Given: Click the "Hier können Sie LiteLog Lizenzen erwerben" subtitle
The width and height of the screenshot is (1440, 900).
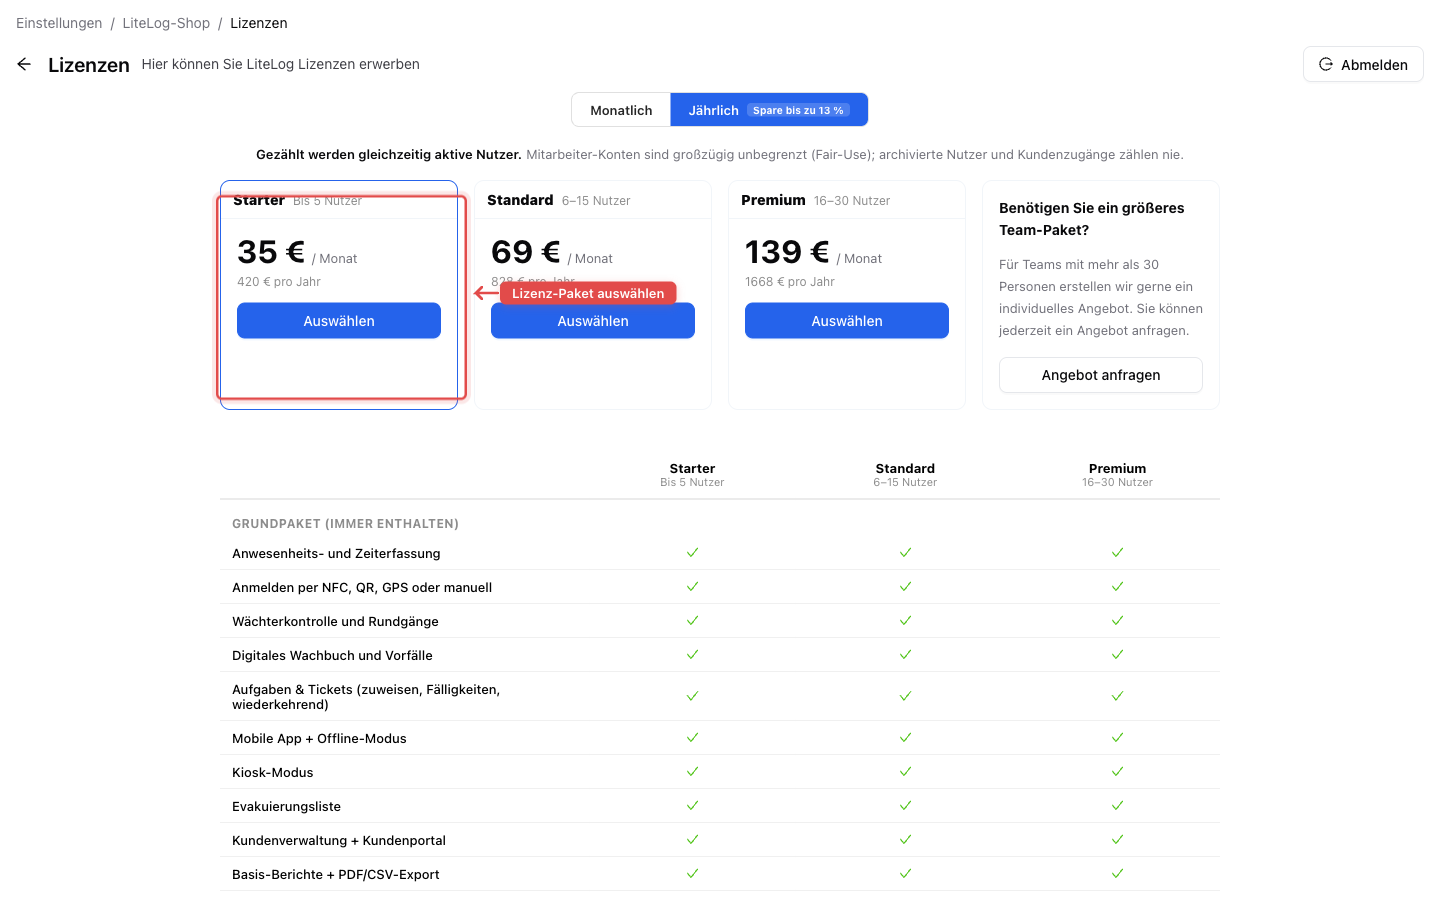Looking at the screenshot, I should [x=281, y=64].
